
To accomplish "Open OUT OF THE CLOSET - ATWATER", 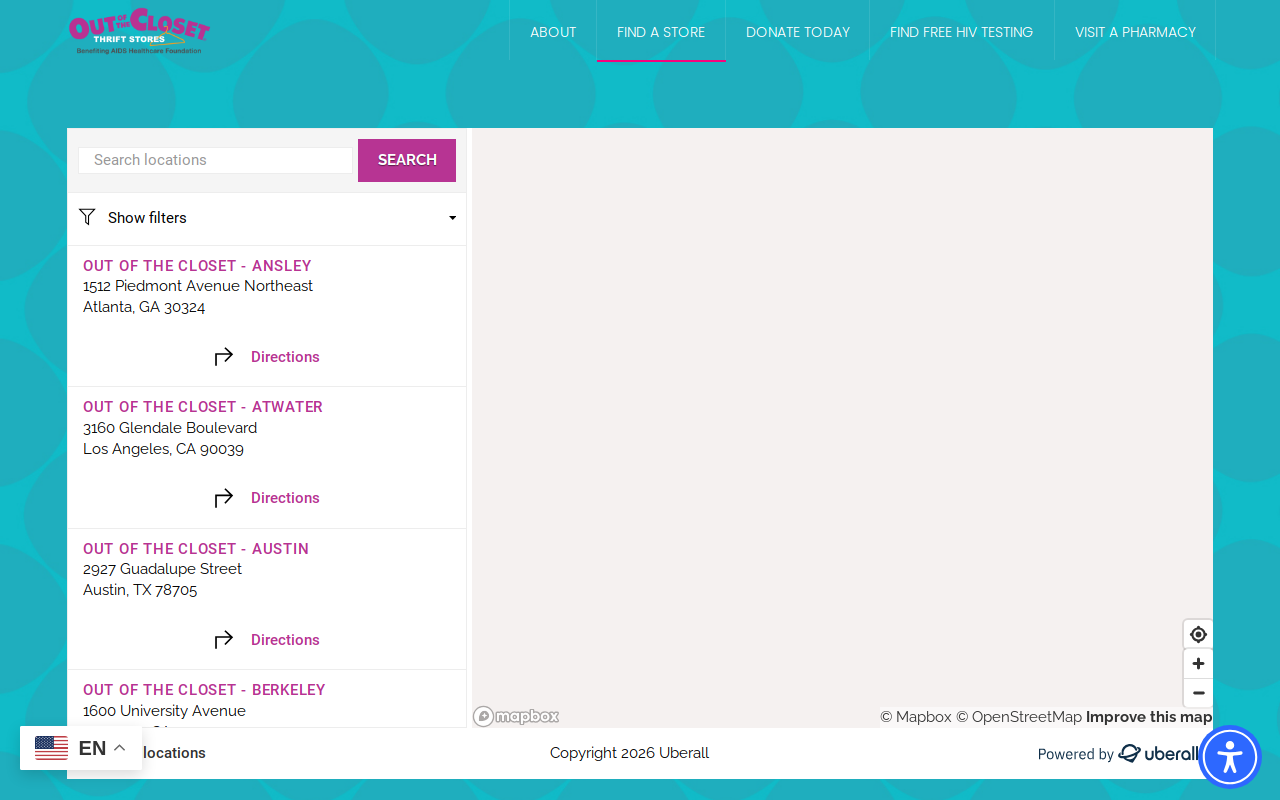I will point(203,407).
